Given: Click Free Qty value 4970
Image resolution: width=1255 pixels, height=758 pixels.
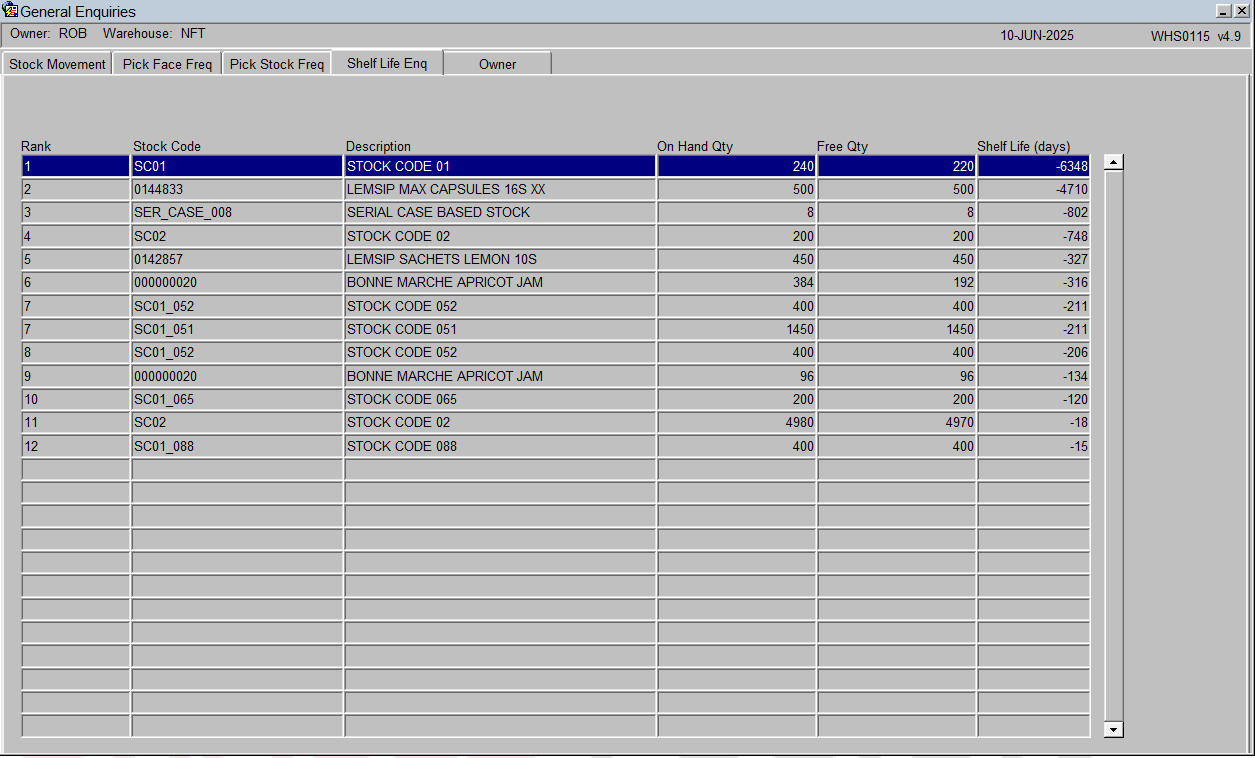Looking at the screenshot, I should coord(897,422).
